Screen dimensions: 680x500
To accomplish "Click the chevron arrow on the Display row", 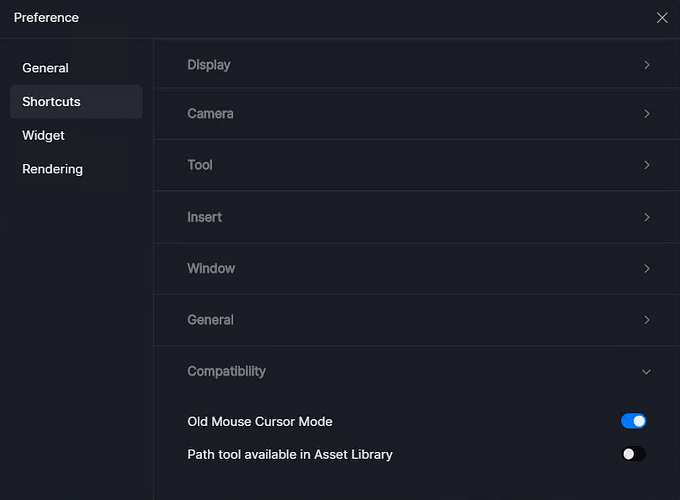I will [647, 65].
